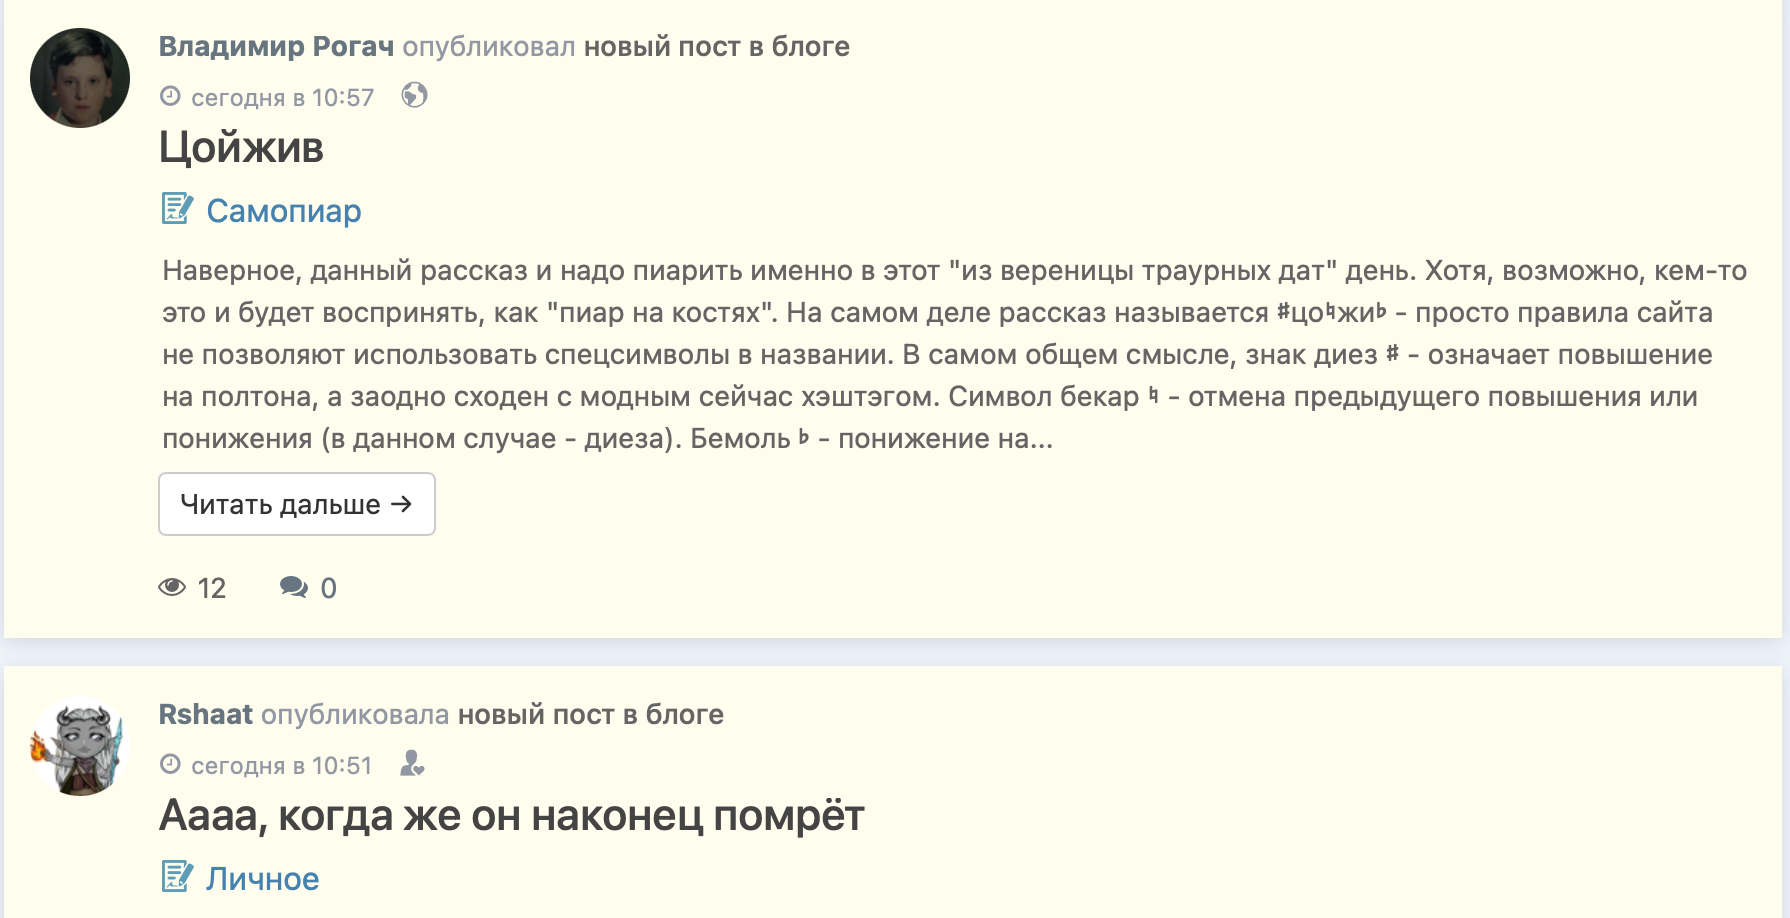This screenshot has height=918, width=1790.
Task: Open the Личное category link
Action: pyautogui.click(x=262, y=879)
